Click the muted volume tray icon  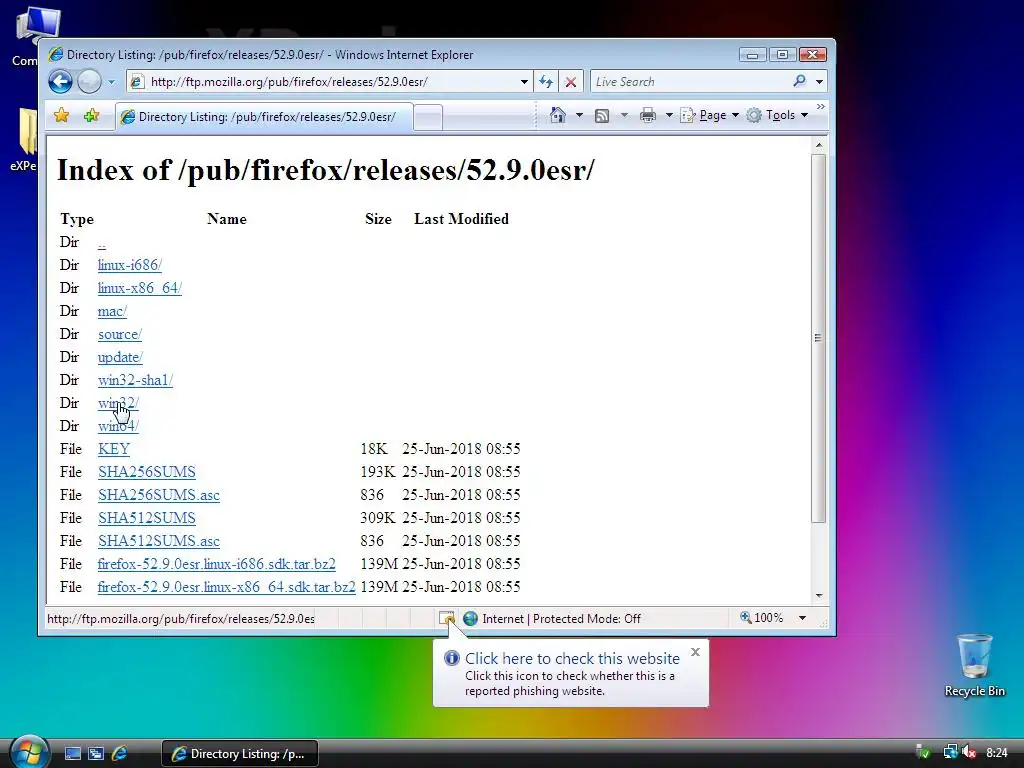click(969, 753)
